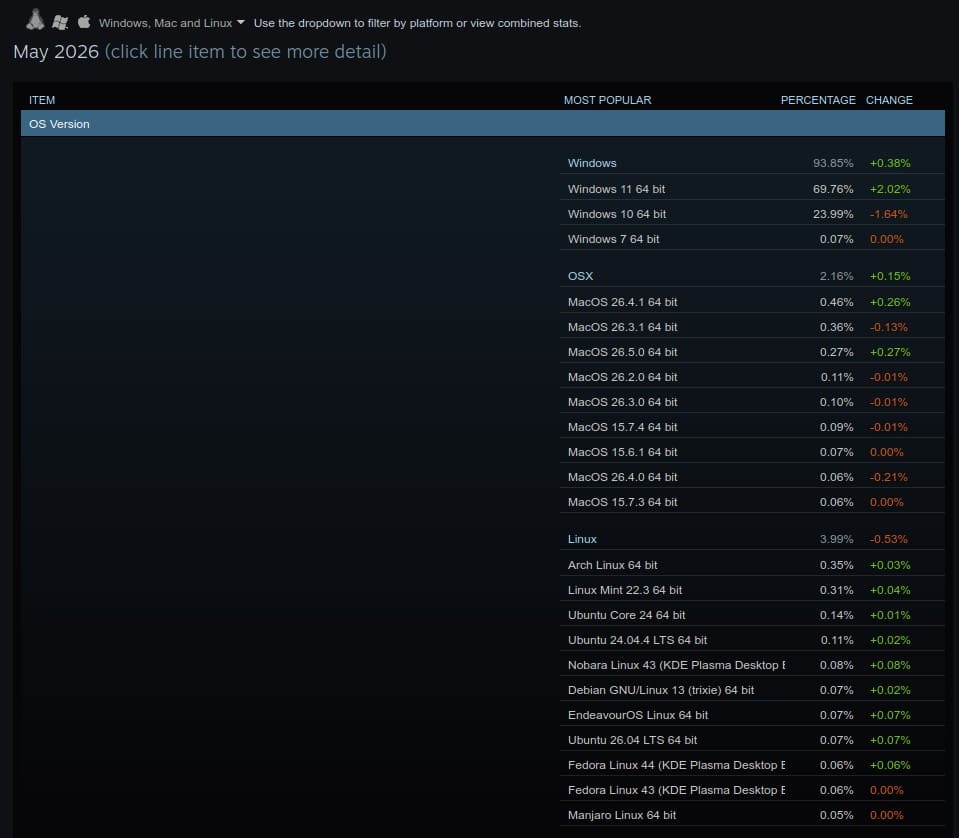Click the PERCENTAGE column header
This screenshot has width=959, height=838.
[x=818, y=100]
